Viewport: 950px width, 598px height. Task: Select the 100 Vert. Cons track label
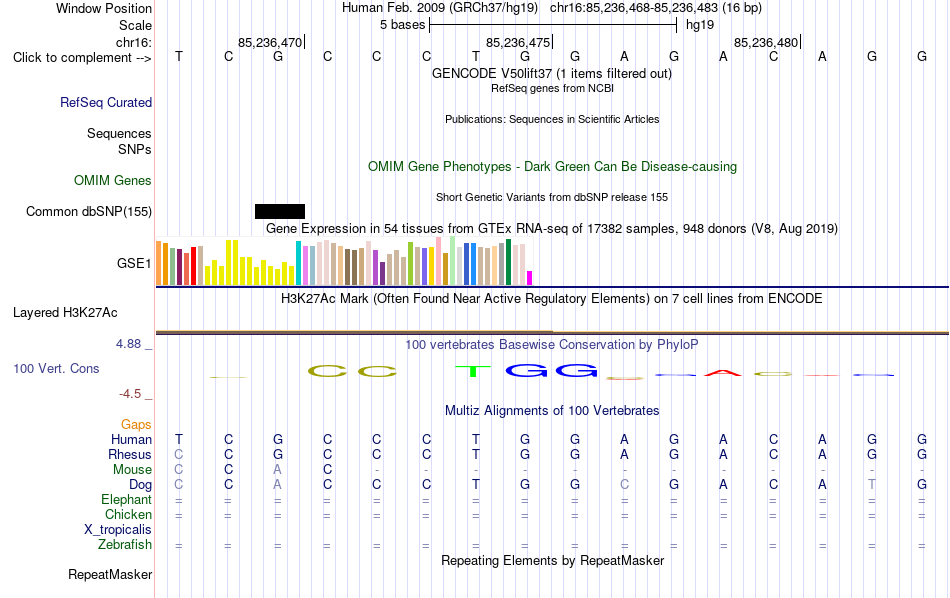(x=56, y=368)
